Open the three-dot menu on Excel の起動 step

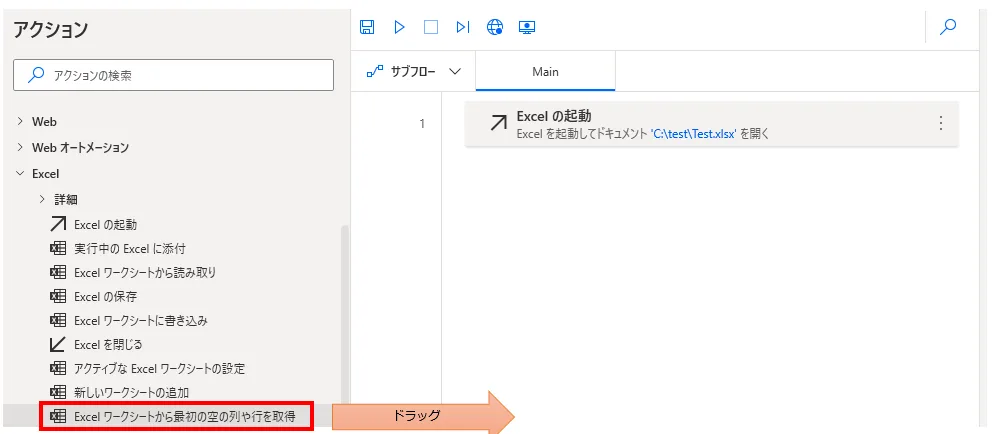click(940, 124)
